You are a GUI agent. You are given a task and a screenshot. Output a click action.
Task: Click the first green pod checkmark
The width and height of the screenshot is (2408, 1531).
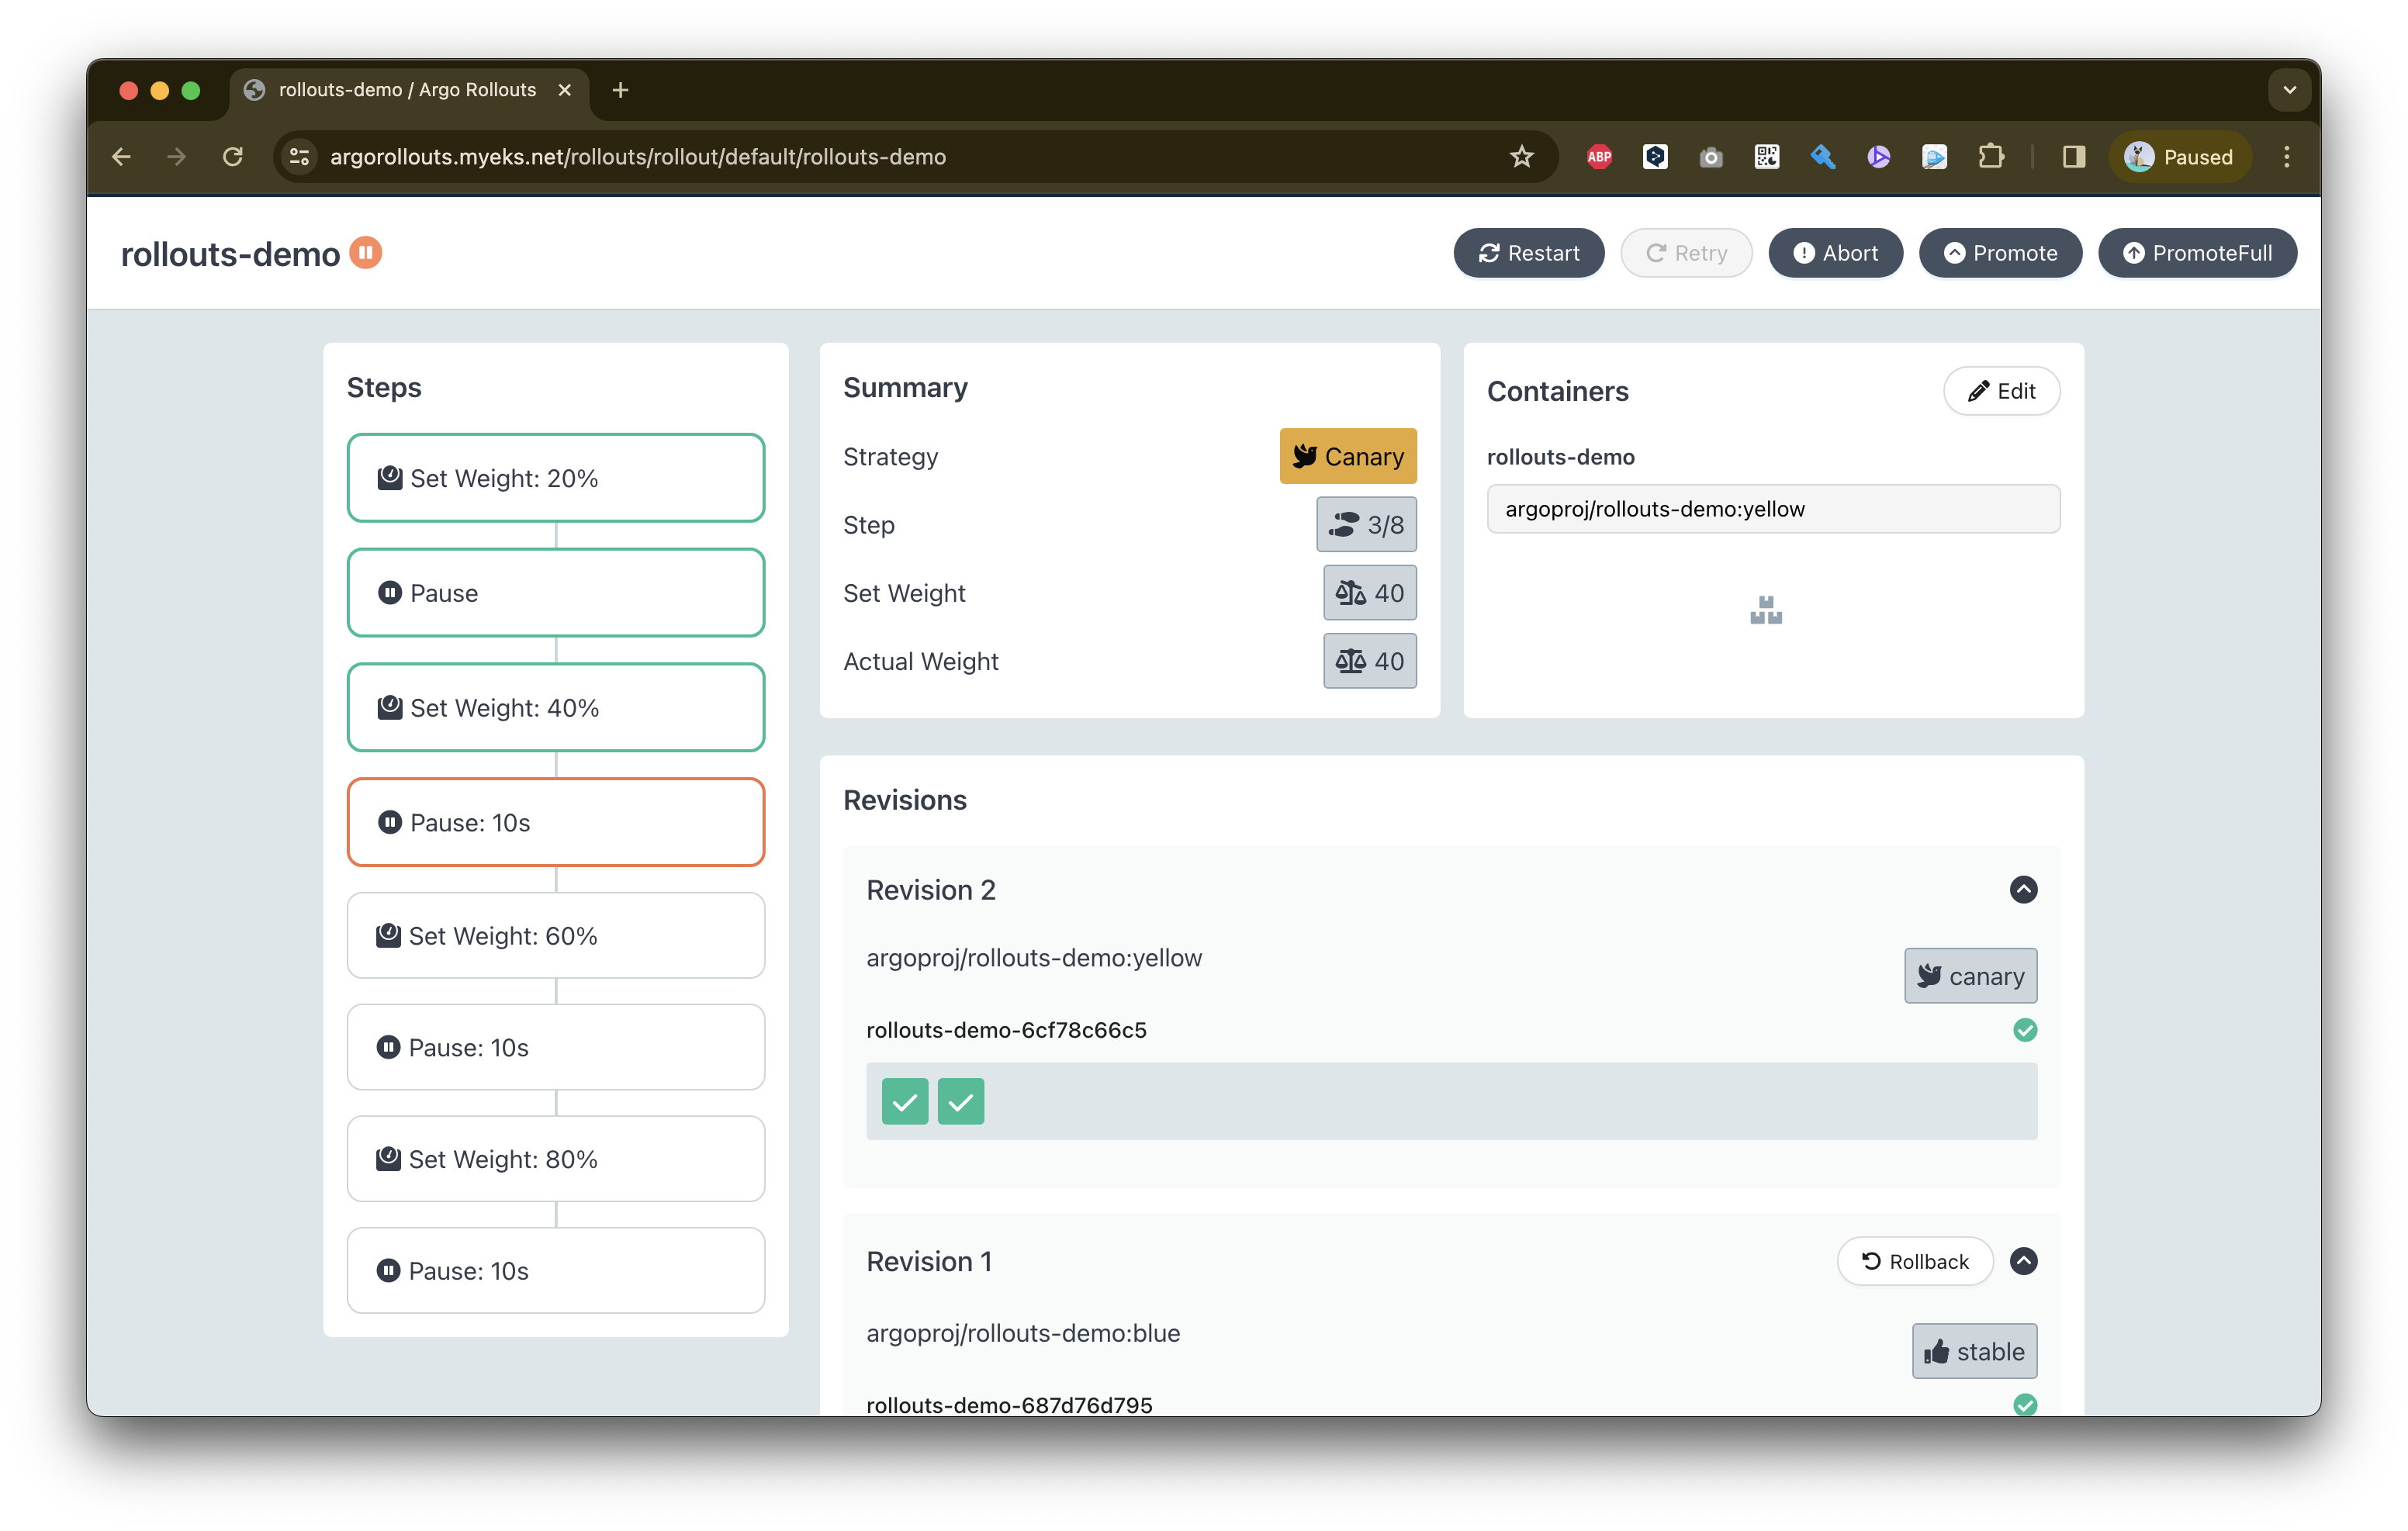pyautogui.click(x=905, y=1102)
